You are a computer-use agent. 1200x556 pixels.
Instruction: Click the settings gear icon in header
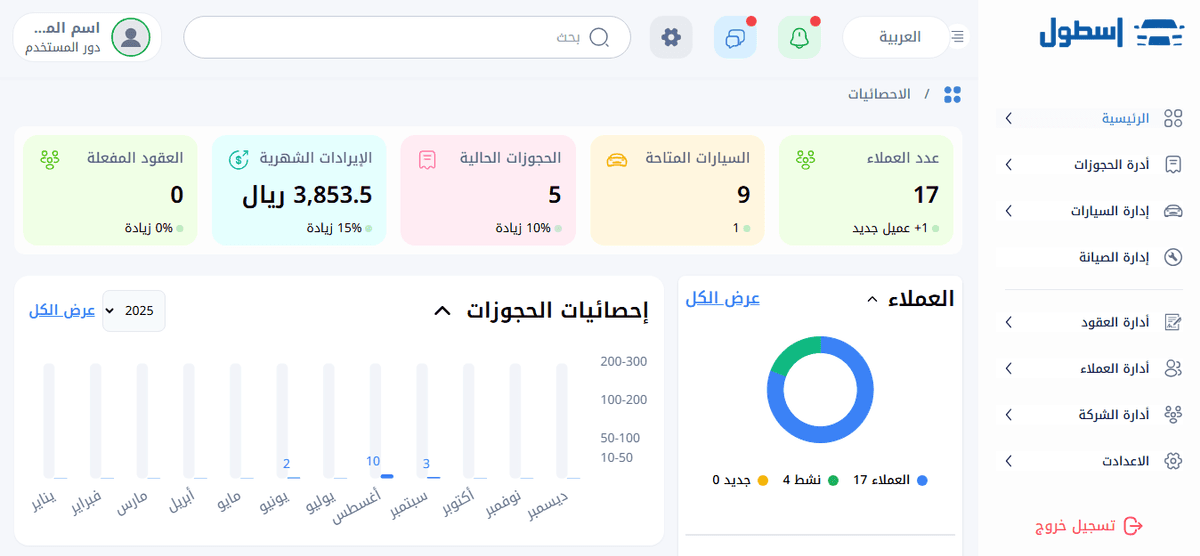click(x=671, y=38)
